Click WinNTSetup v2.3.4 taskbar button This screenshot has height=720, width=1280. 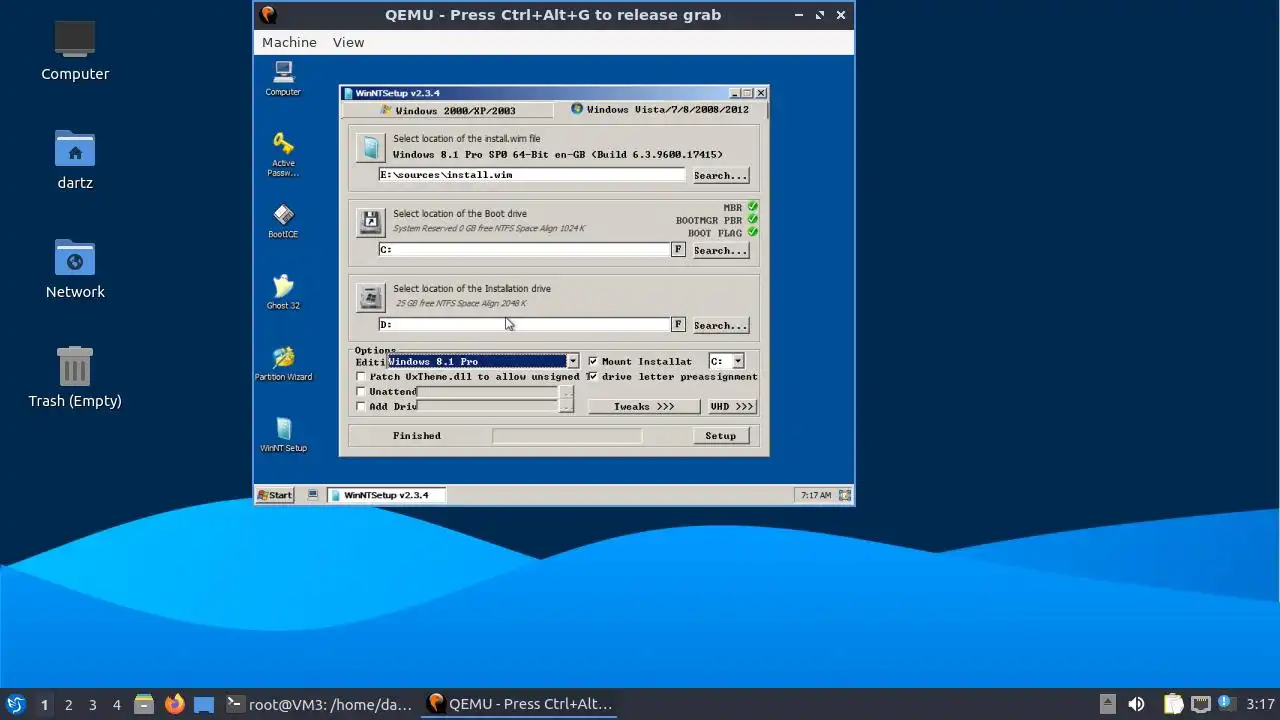click(386, 495)
